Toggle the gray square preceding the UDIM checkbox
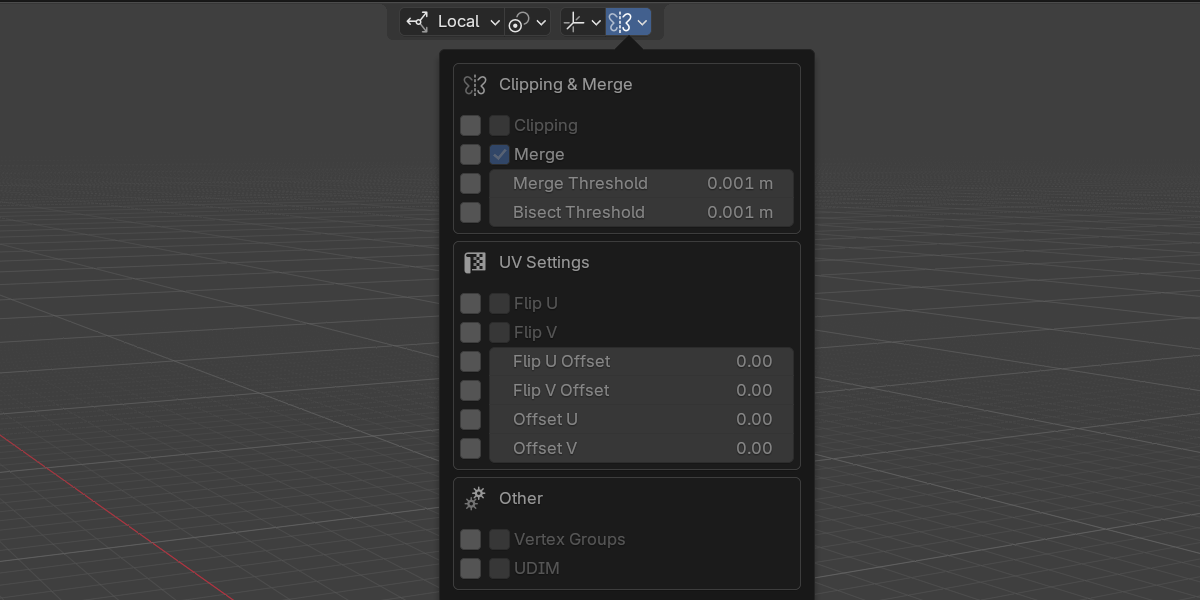The image size is (1200, 600). [x=471, y=569]
